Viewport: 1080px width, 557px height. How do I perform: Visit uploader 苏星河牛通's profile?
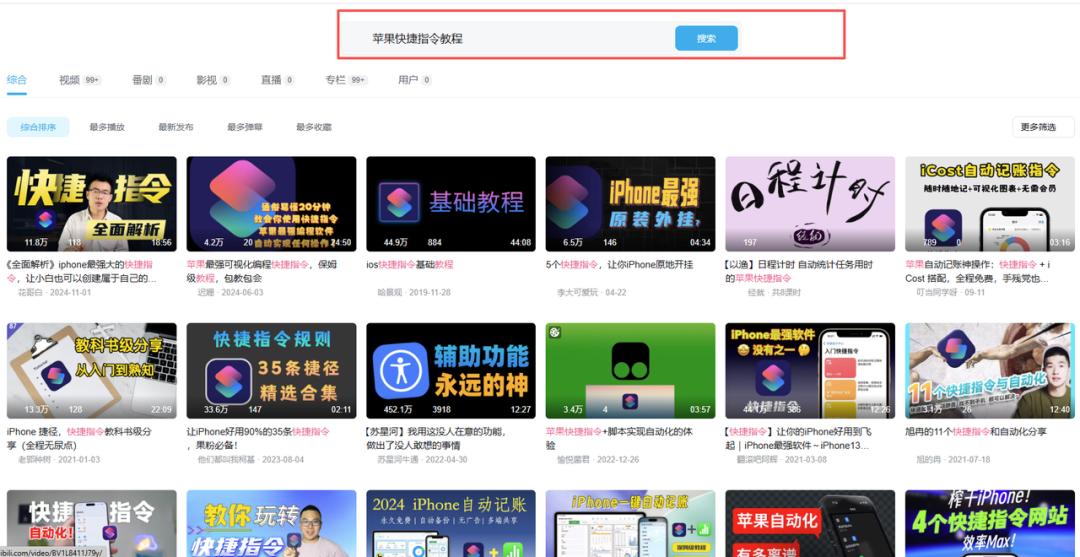(x=399, y=459)
